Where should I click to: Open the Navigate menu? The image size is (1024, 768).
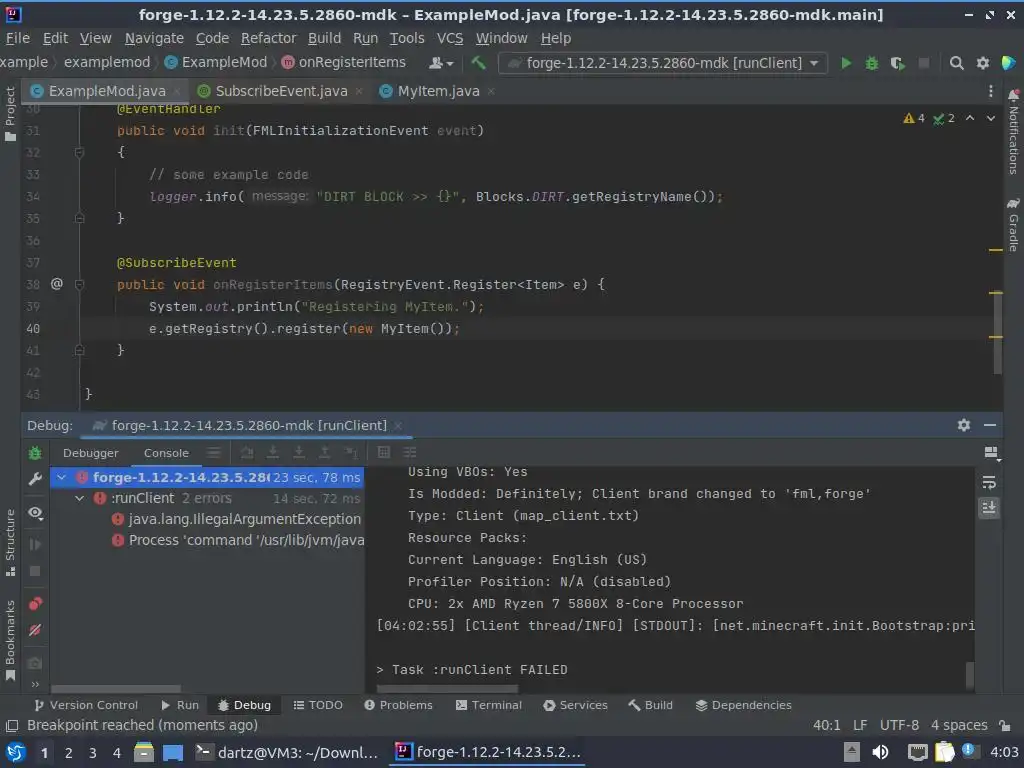(154, 38)
